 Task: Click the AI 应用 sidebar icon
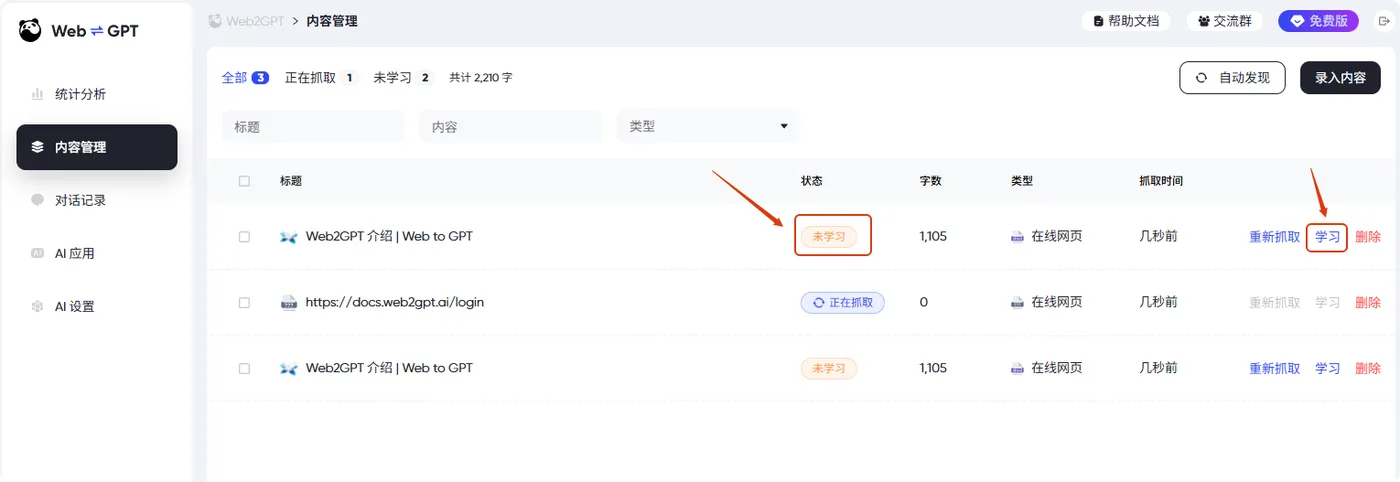pos(37,253)
